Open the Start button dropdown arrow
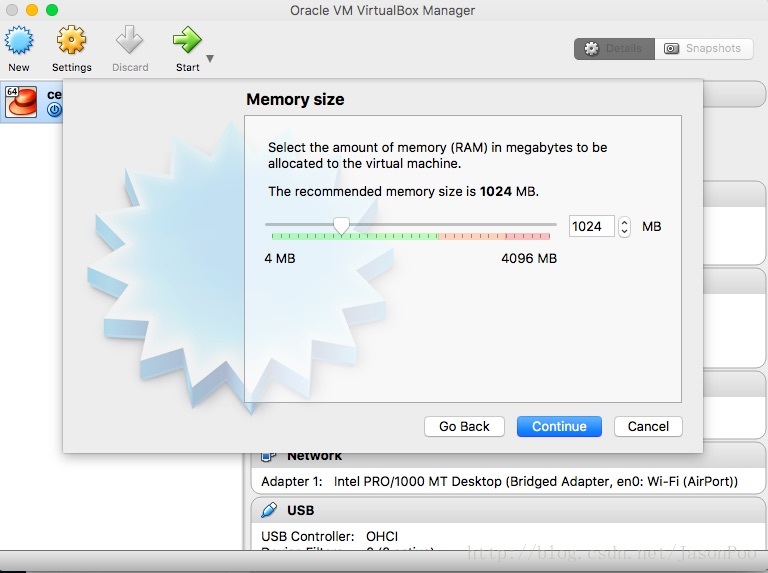The height and width of the screenshot is (573, 768). tap(210, 59)
